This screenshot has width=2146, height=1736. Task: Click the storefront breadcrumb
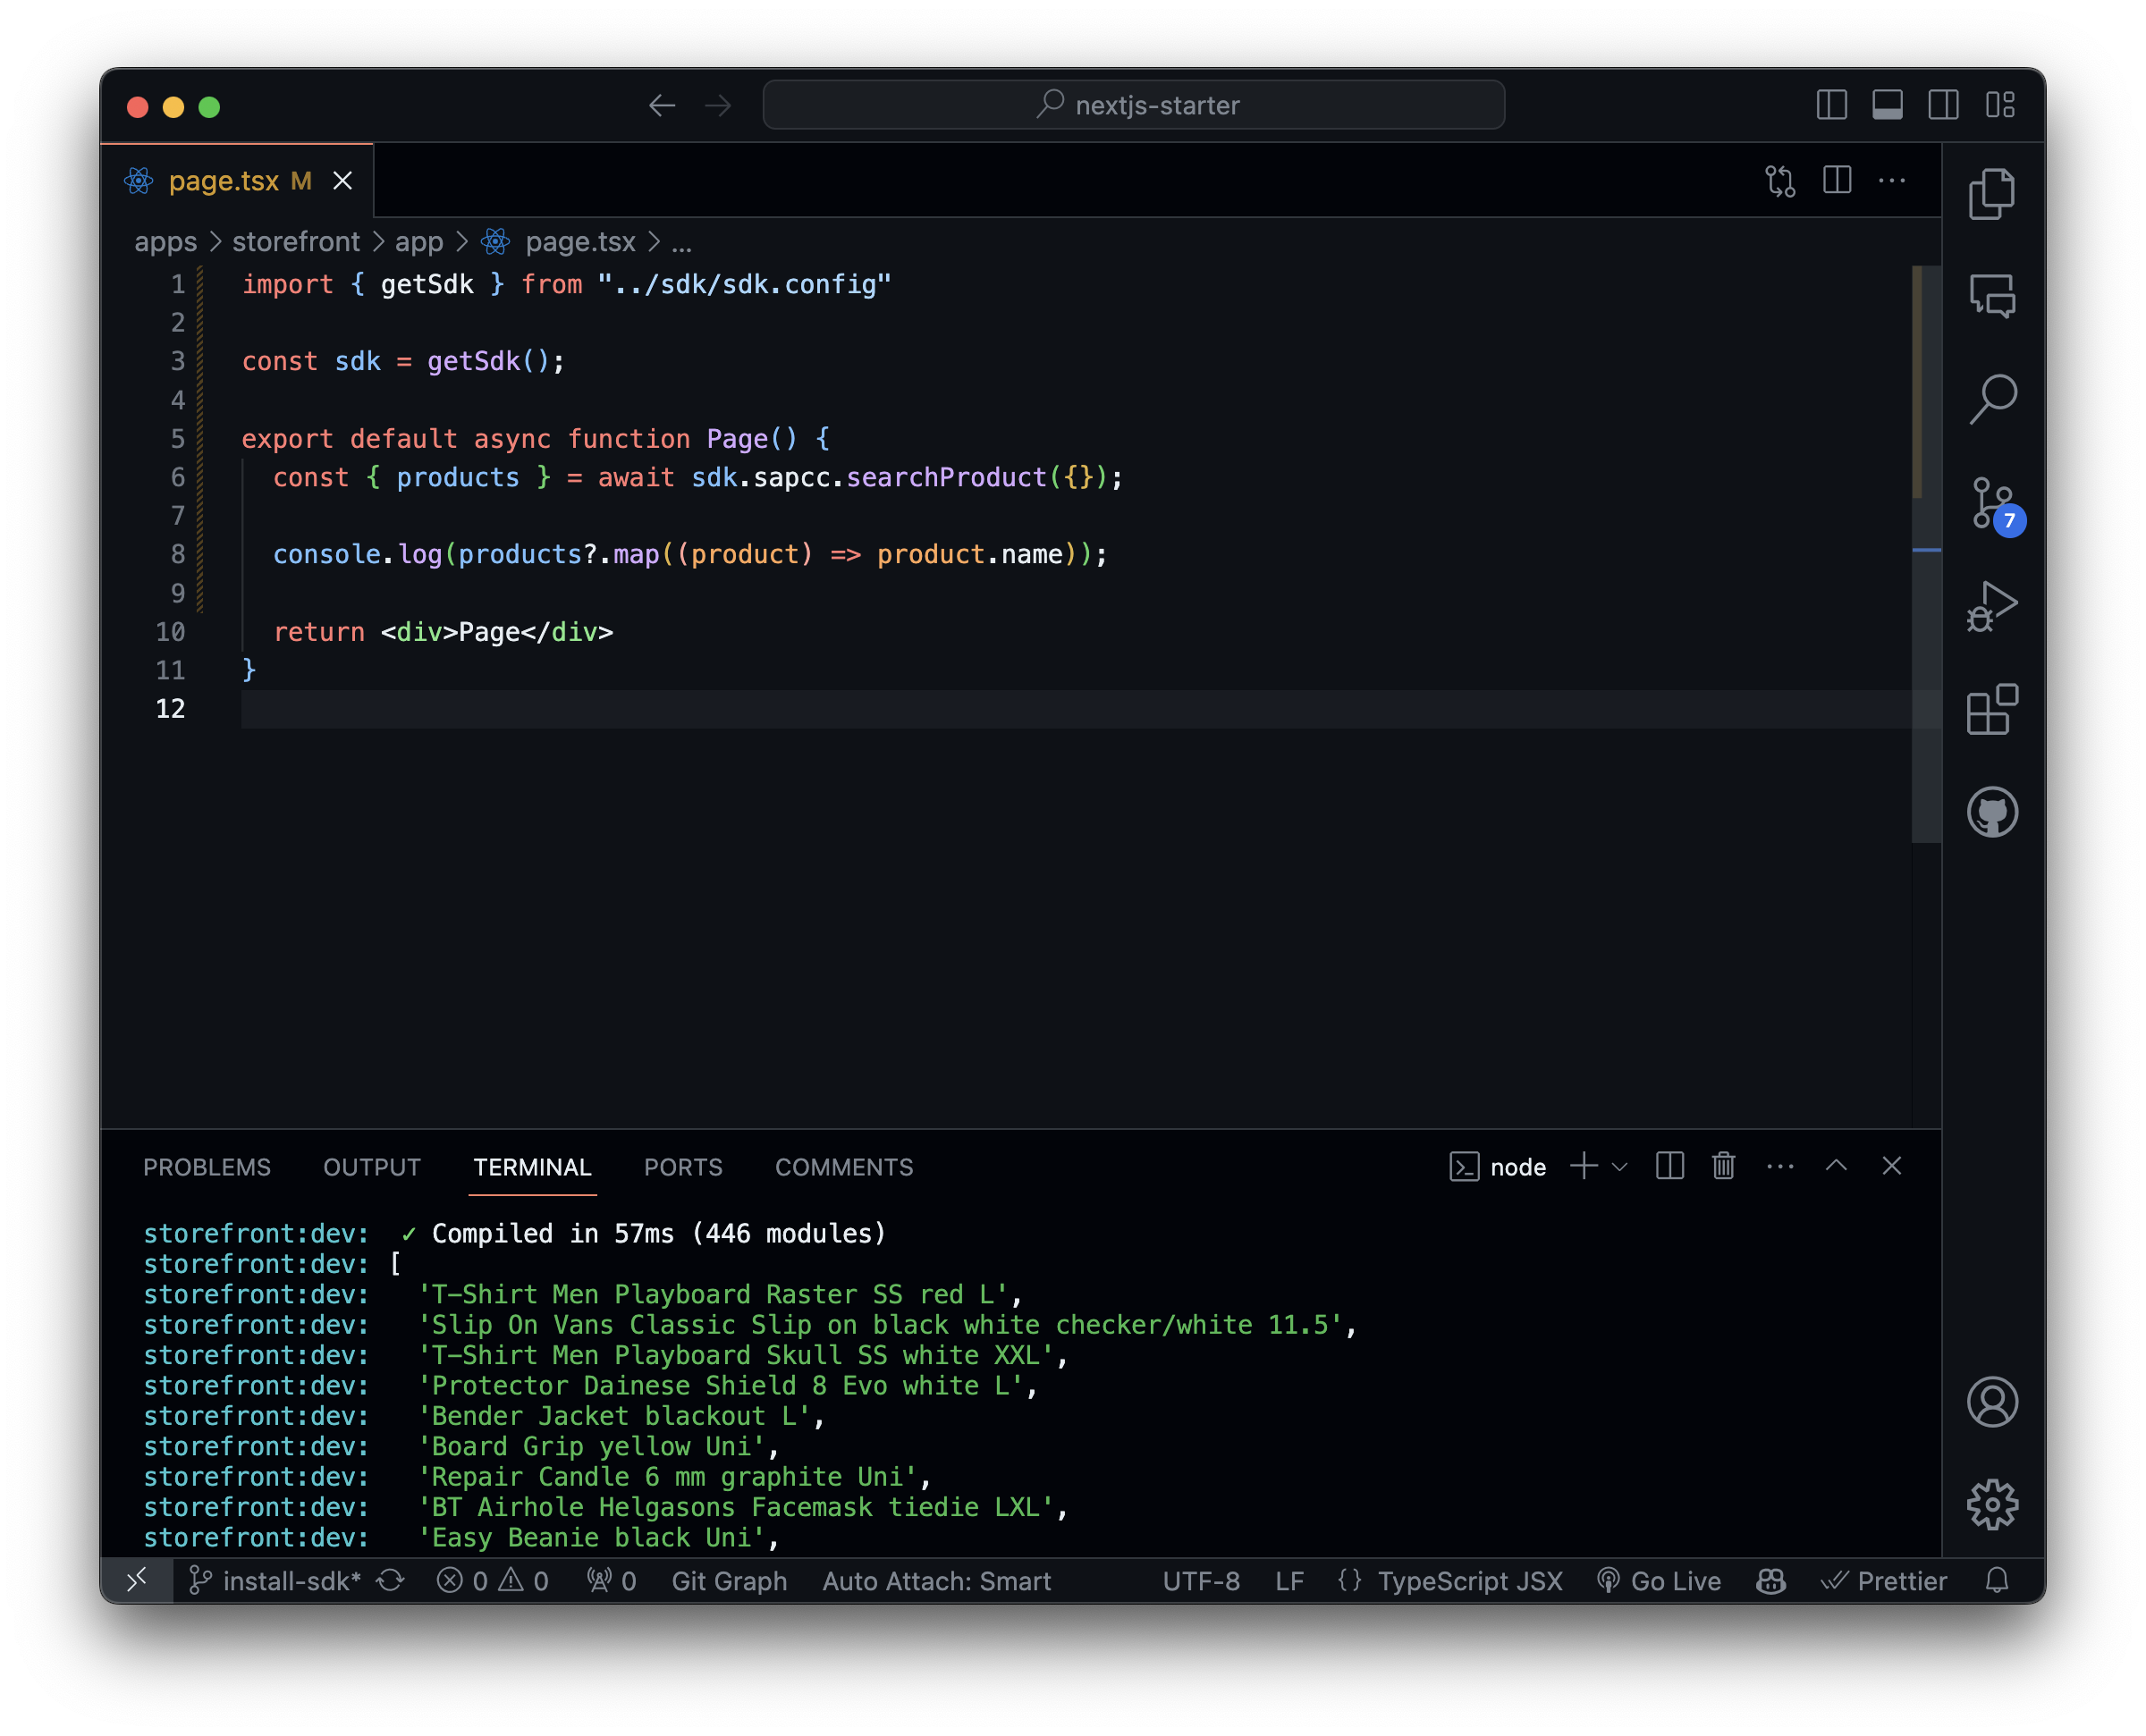[x=296, y=242]
